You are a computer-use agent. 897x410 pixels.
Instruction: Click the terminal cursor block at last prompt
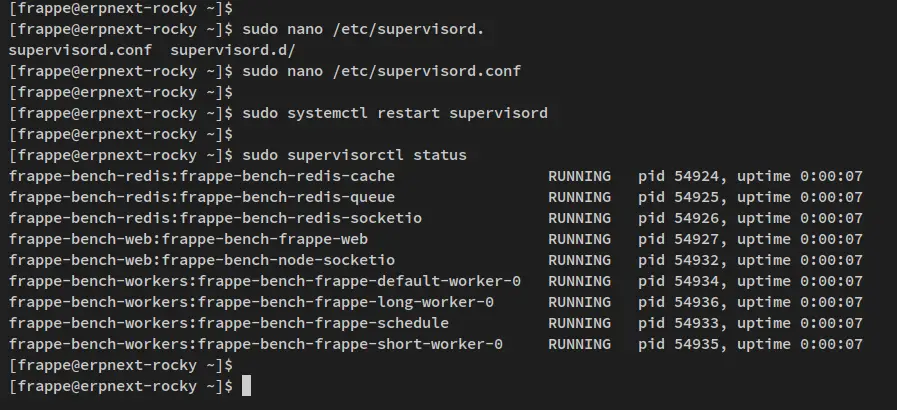247,386
